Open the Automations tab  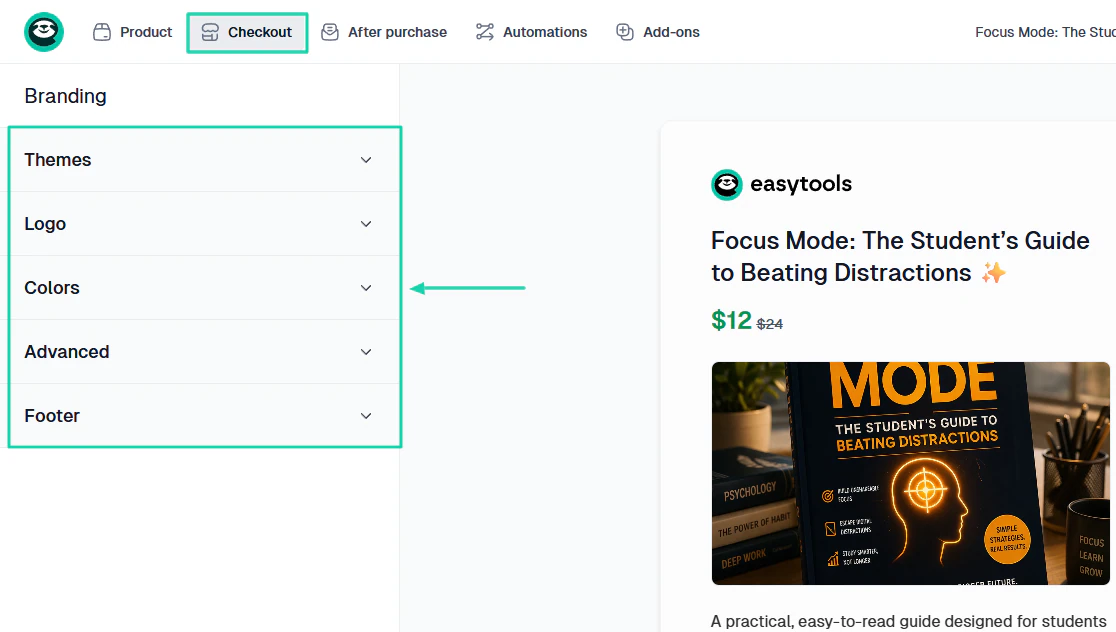[x=532, y=32]
